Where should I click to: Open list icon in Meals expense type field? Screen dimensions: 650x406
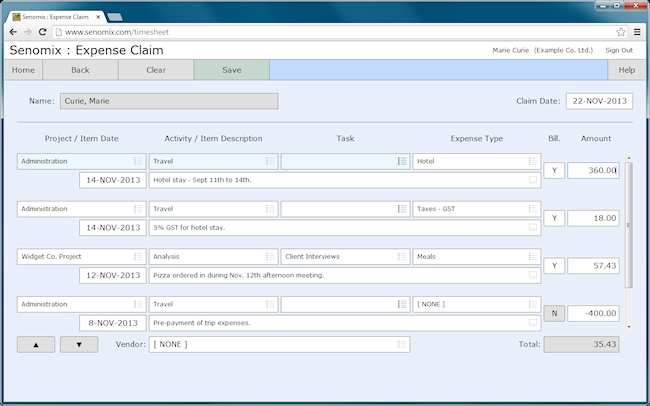tap(533, 257)
